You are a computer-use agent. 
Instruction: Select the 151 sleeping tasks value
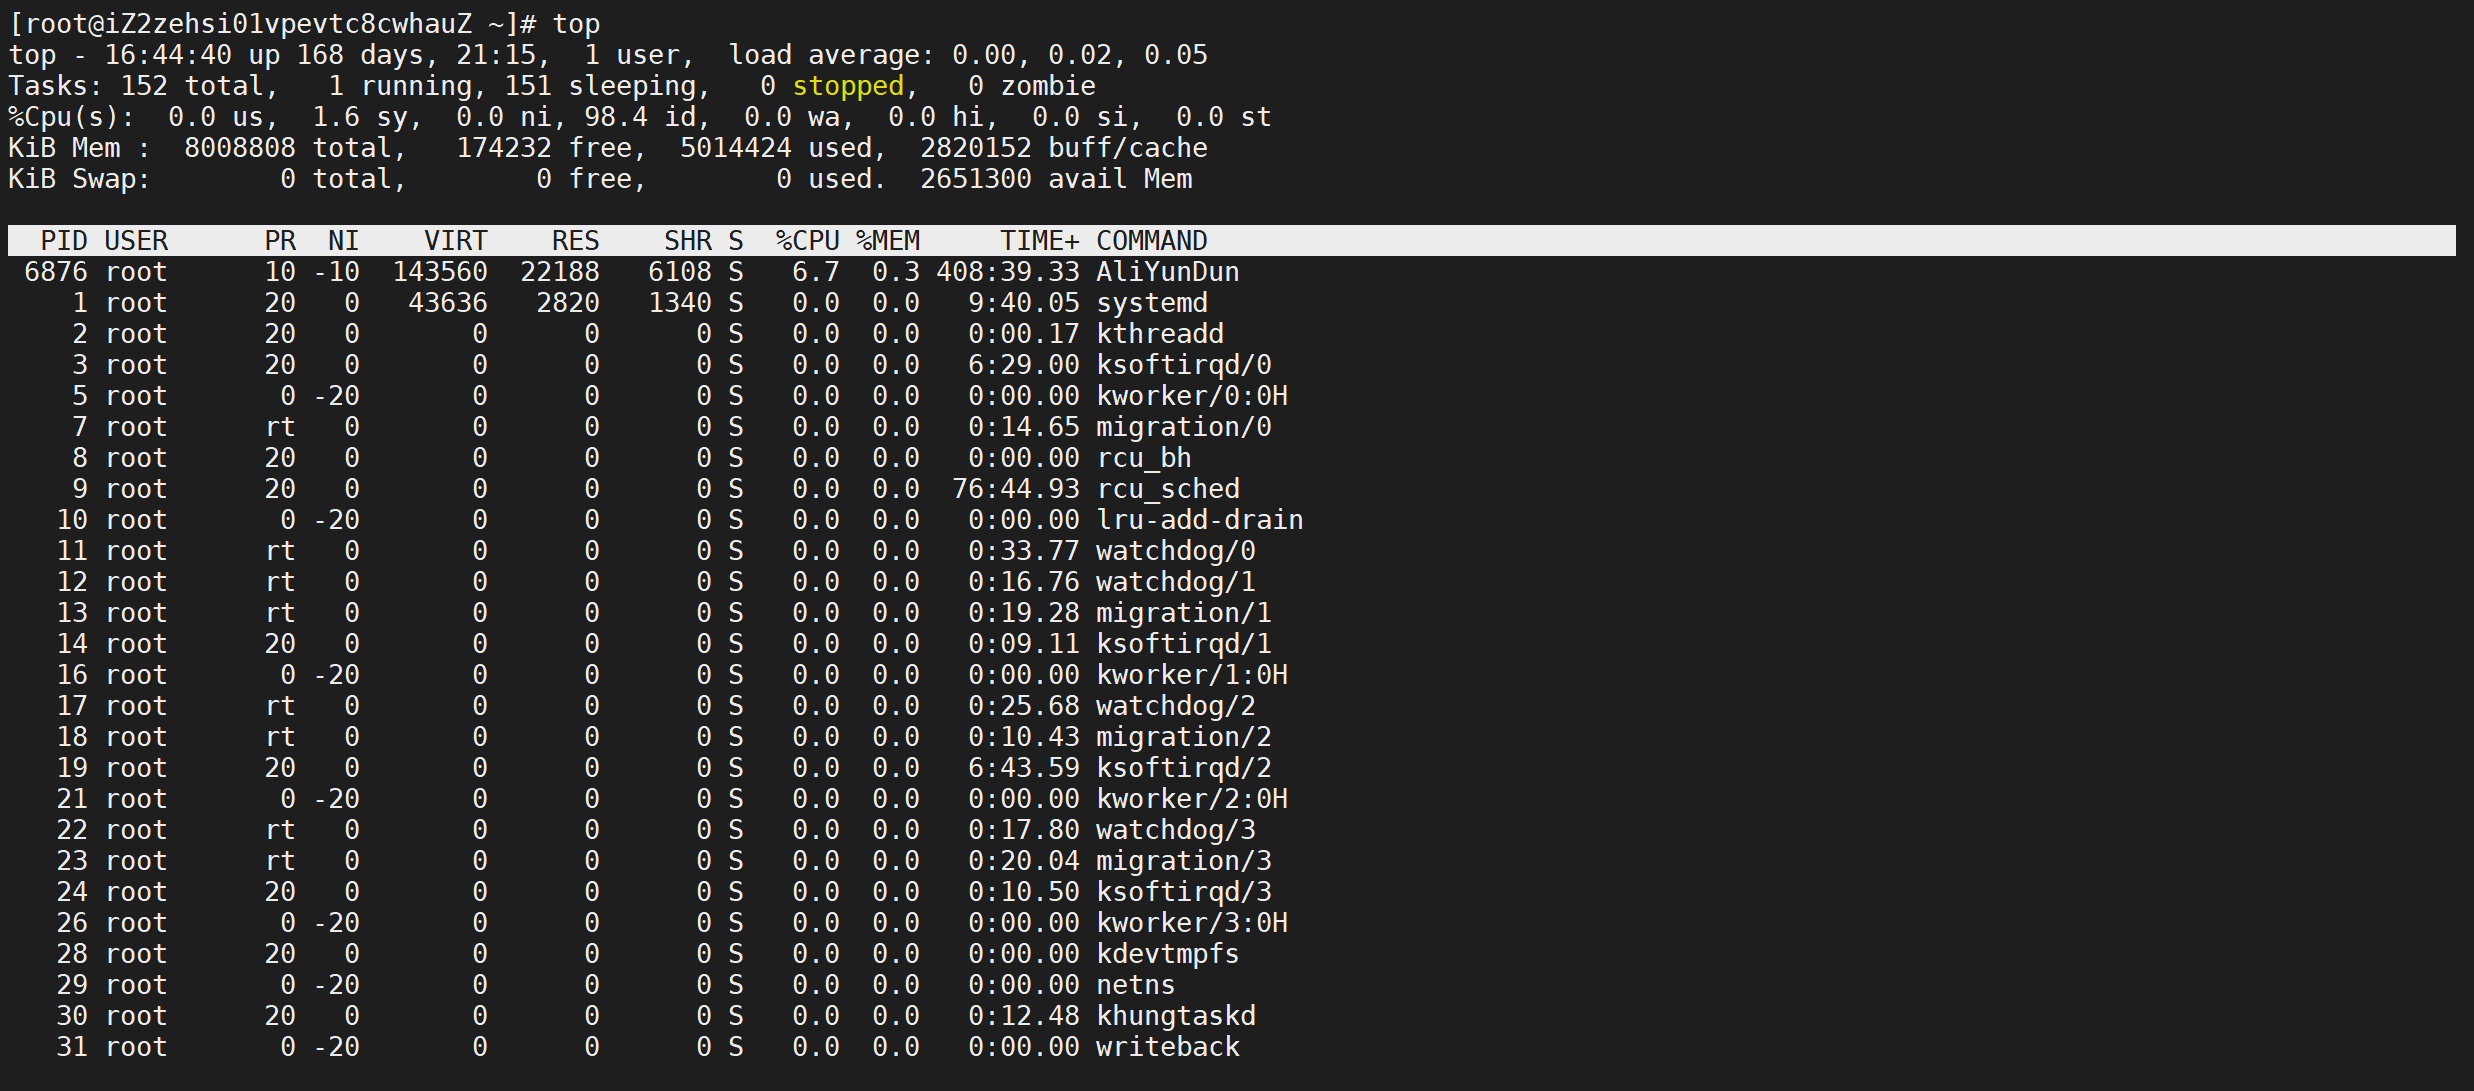[528, 86]
